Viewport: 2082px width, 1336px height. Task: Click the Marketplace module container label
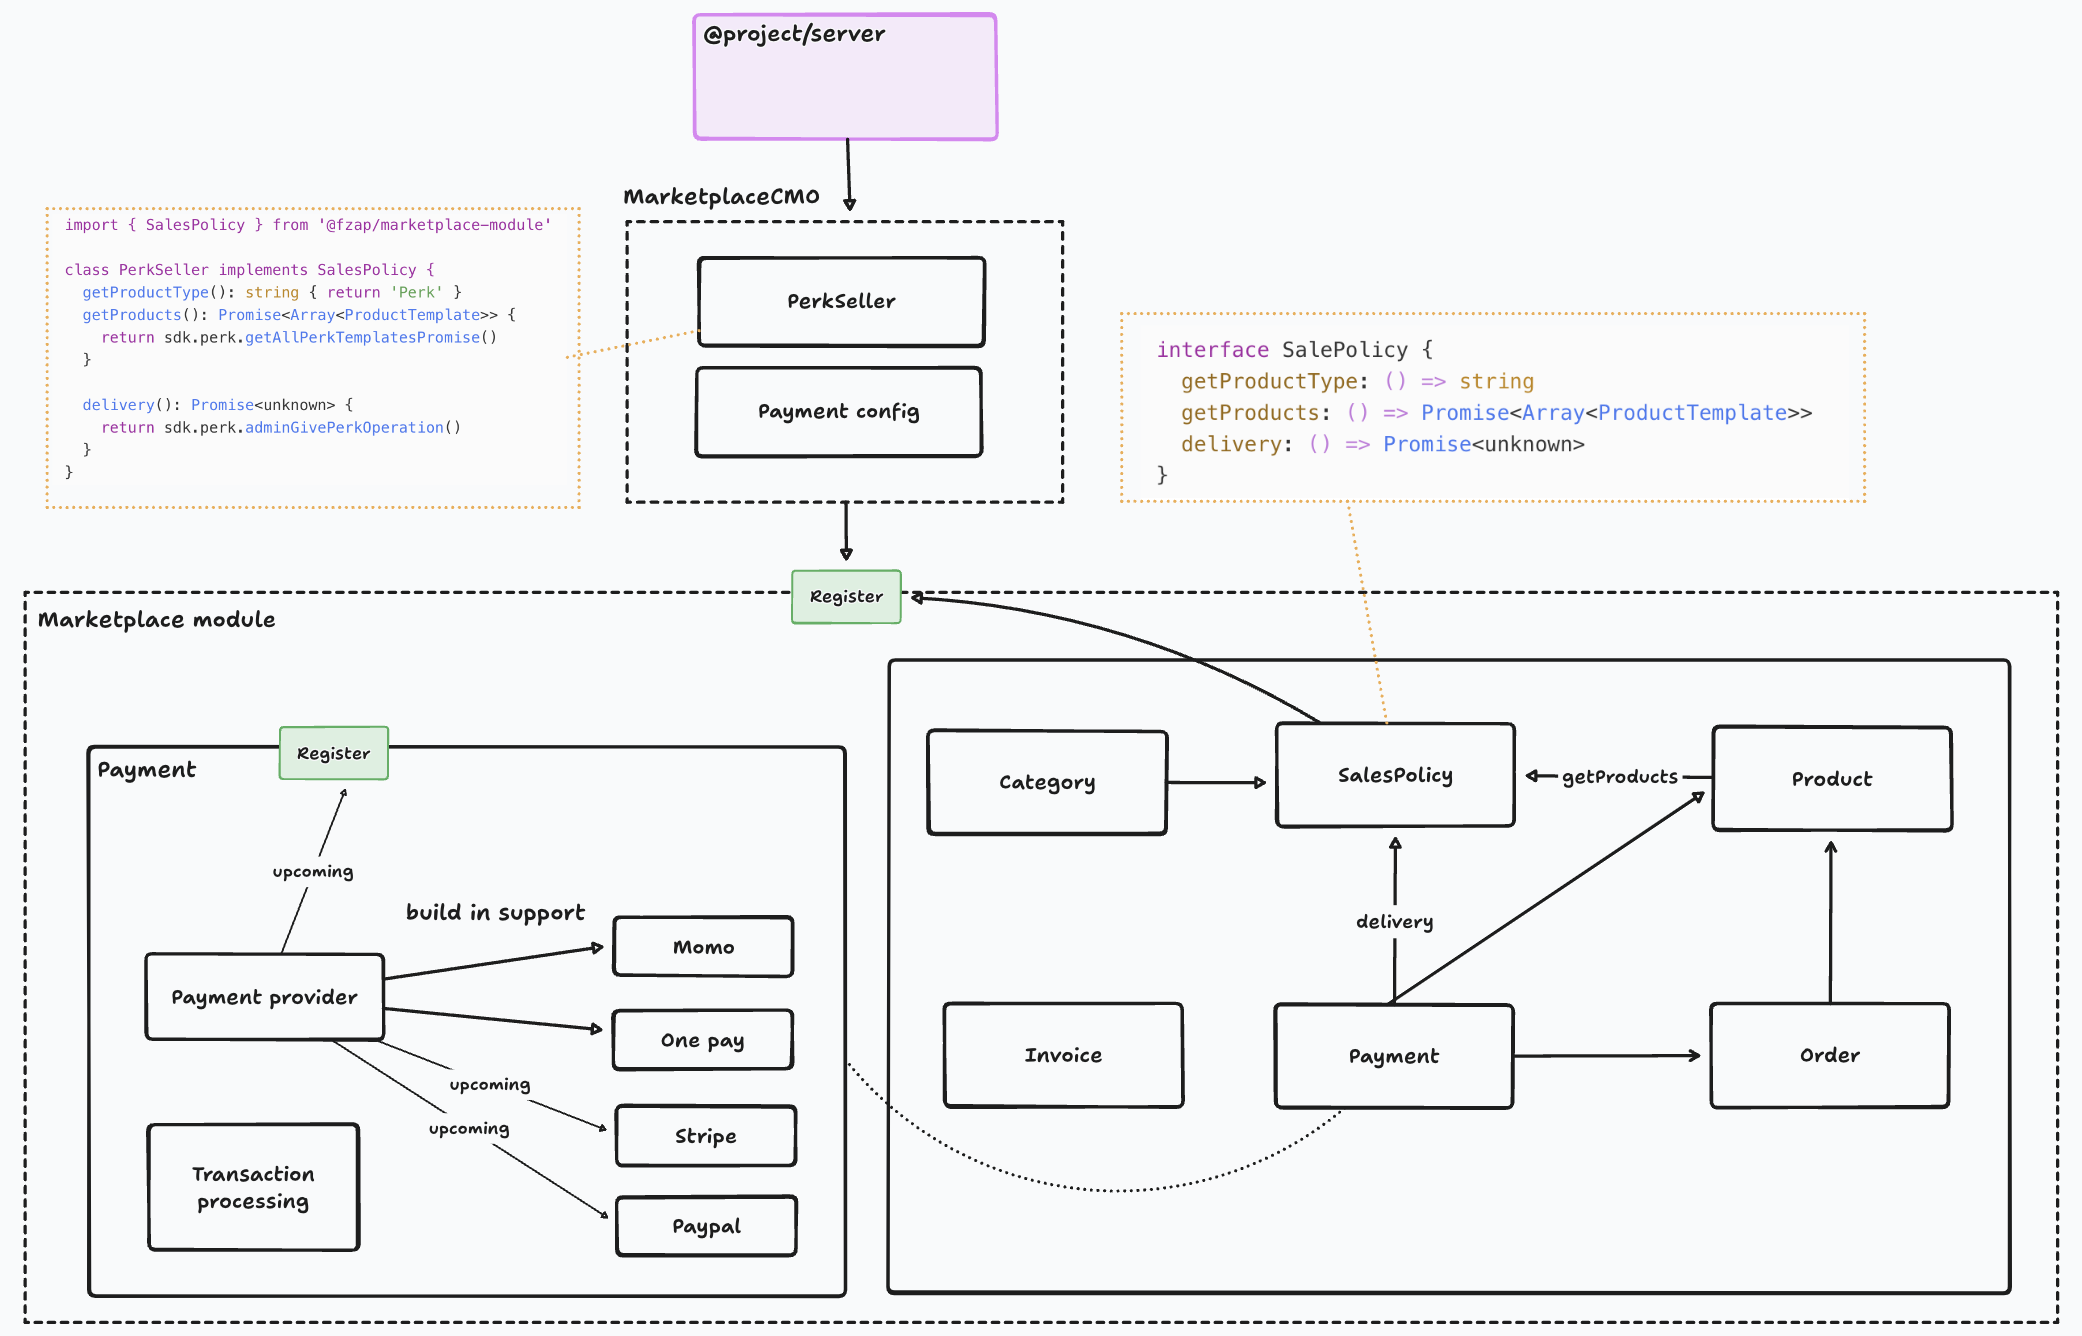[155, 619]
